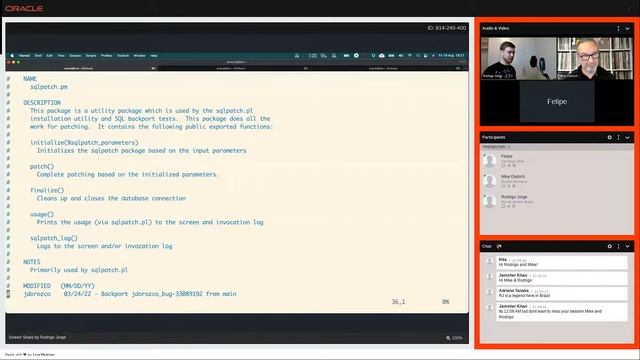Select message 'RJ is a legend here in Brazil'

[524, 296]
